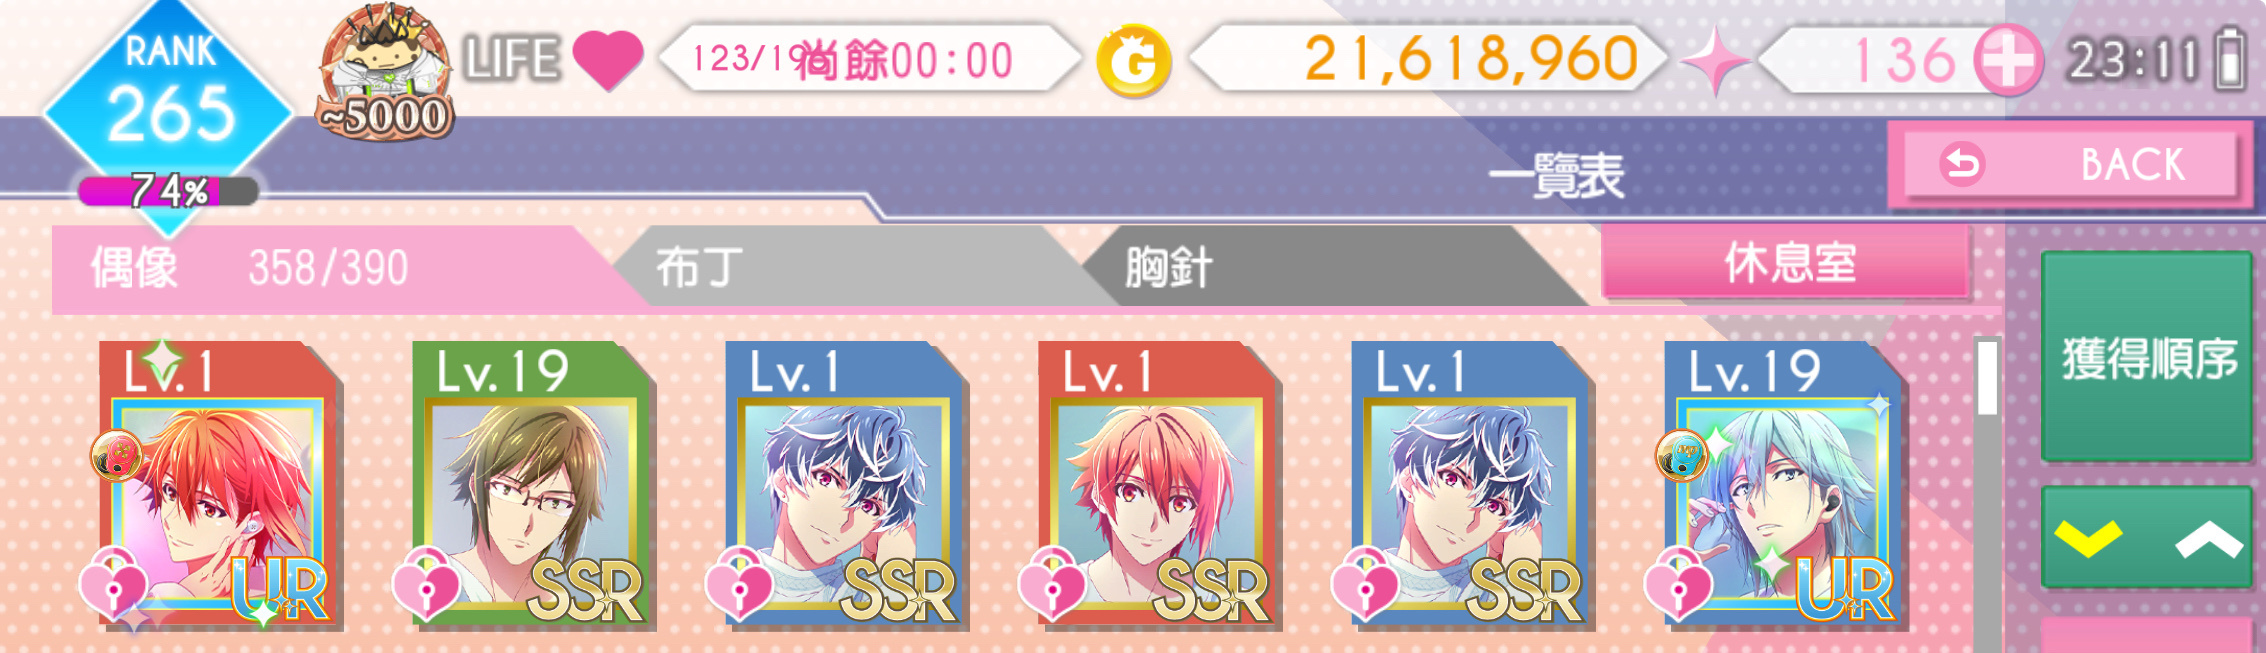Tap the pink LIFE heart icon
Image resolution: width=2266 pixels, height=653 pixels.
click(x=608, y=60)
